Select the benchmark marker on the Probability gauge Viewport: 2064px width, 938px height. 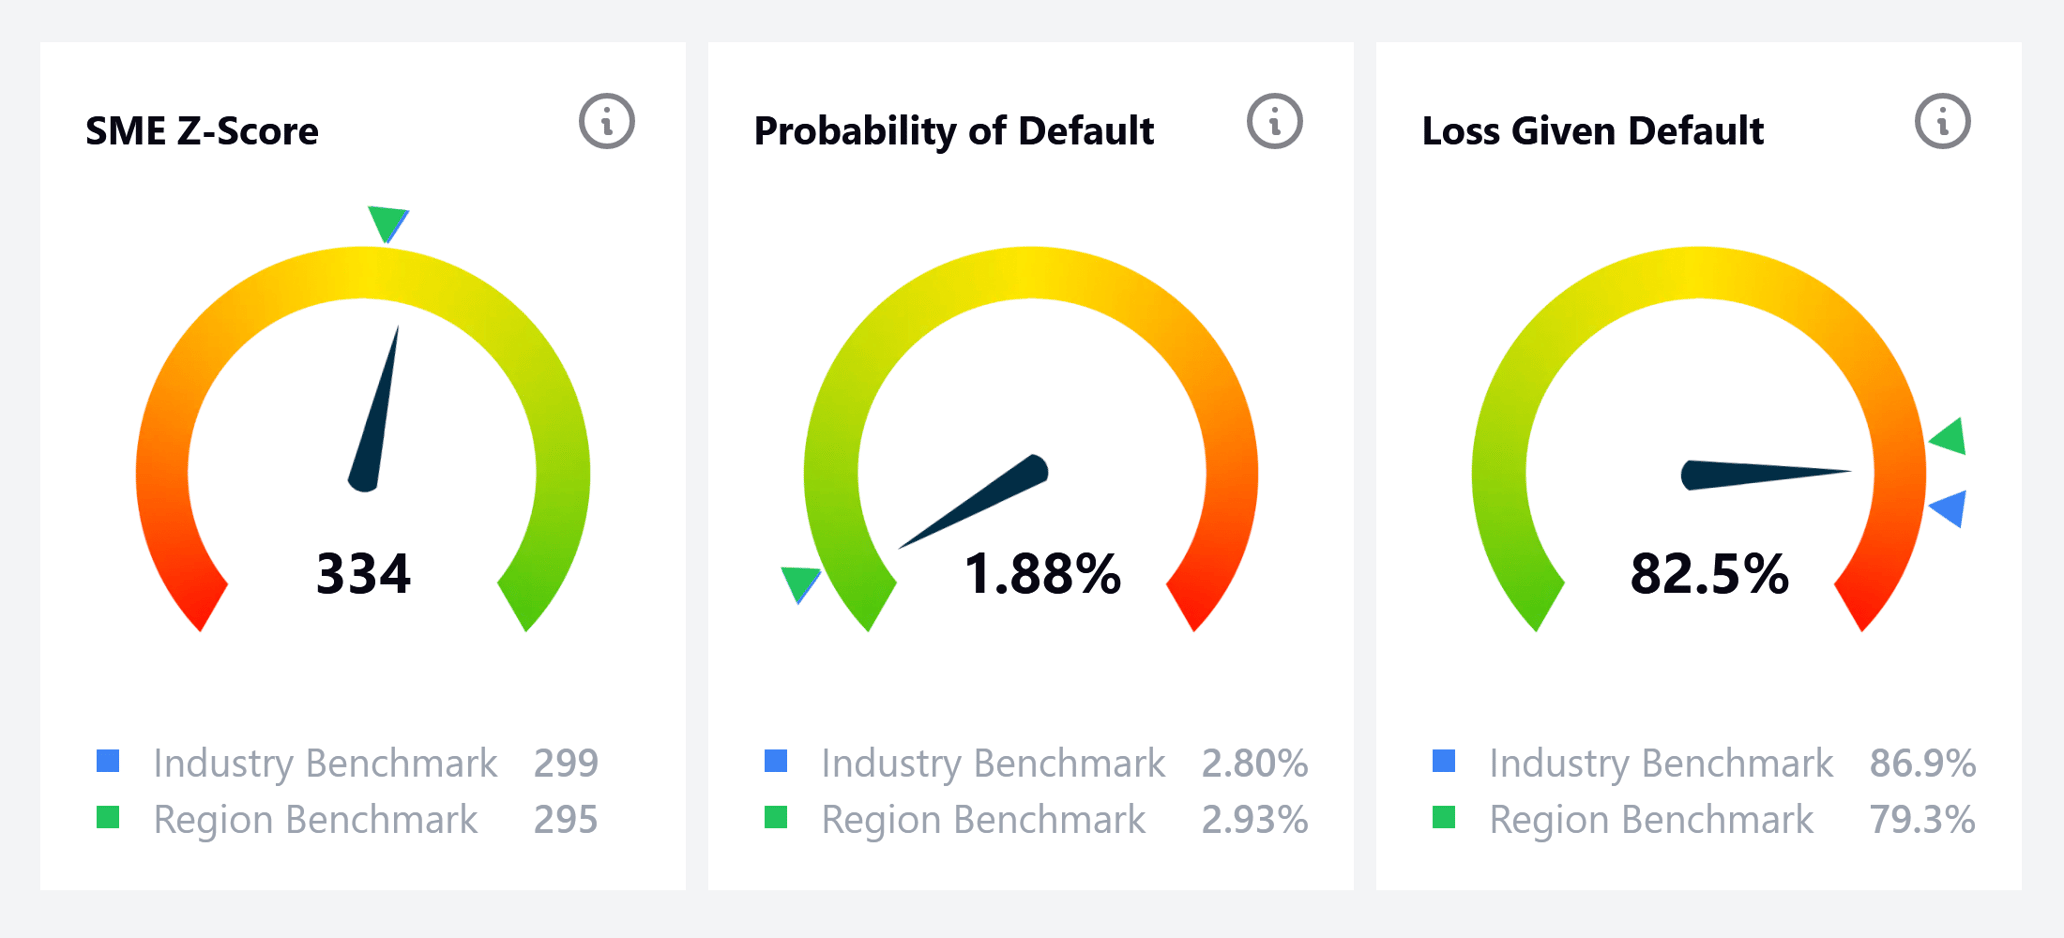point(800,582)
